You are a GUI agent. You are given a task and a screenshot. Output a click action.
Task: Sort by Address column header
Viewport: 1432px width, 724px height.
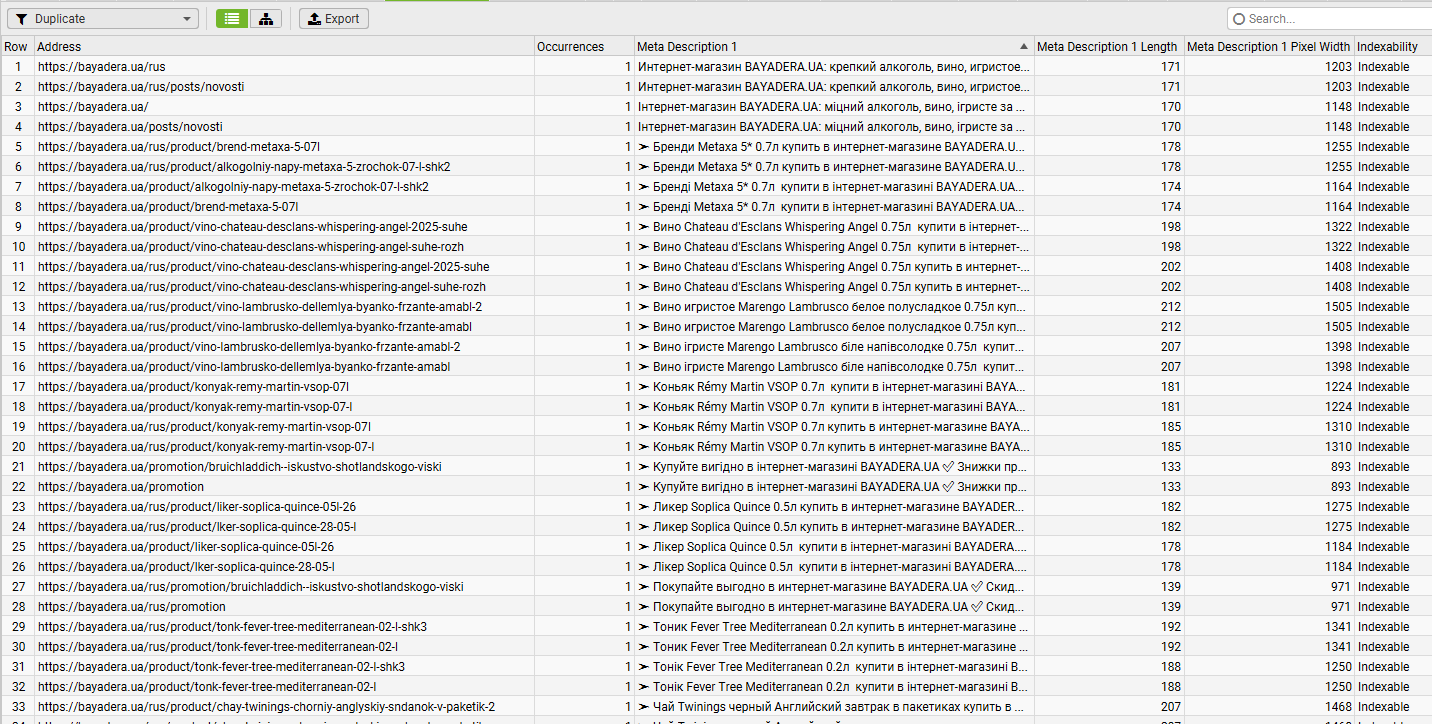click(x=284, y=46)
